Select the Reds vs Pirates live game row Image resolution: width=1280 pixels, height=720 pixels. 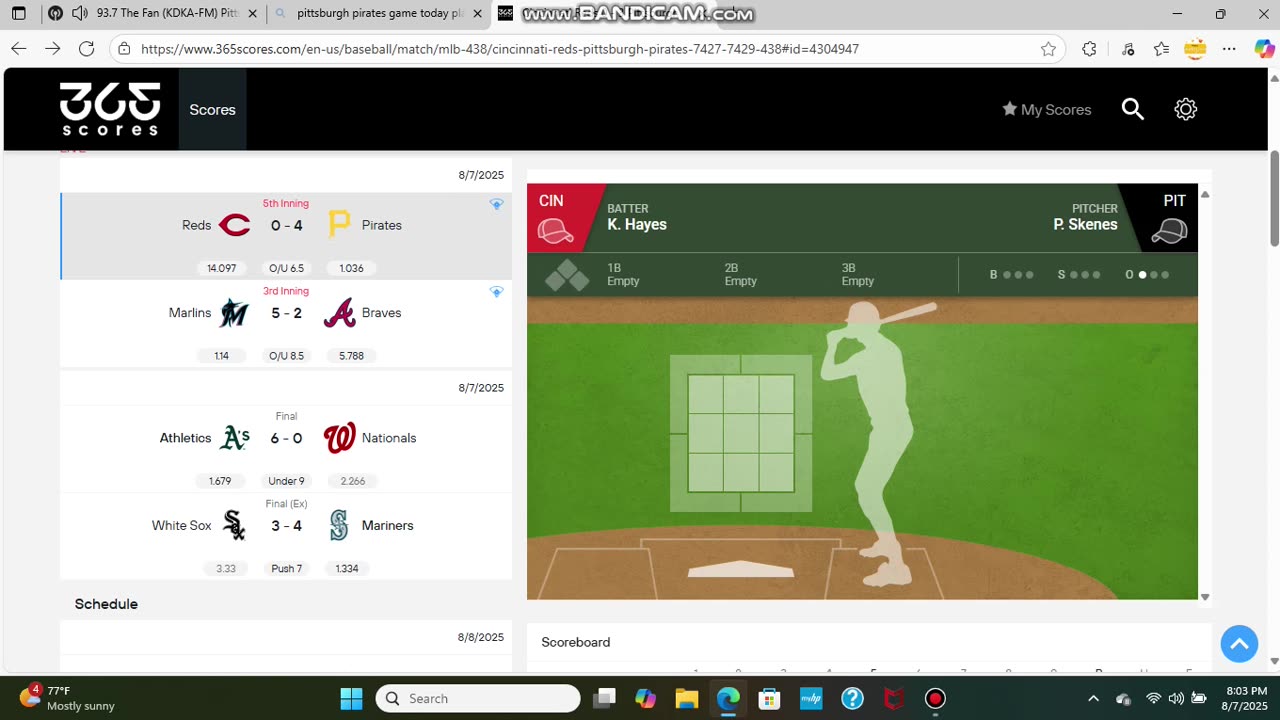coord(286,236)
